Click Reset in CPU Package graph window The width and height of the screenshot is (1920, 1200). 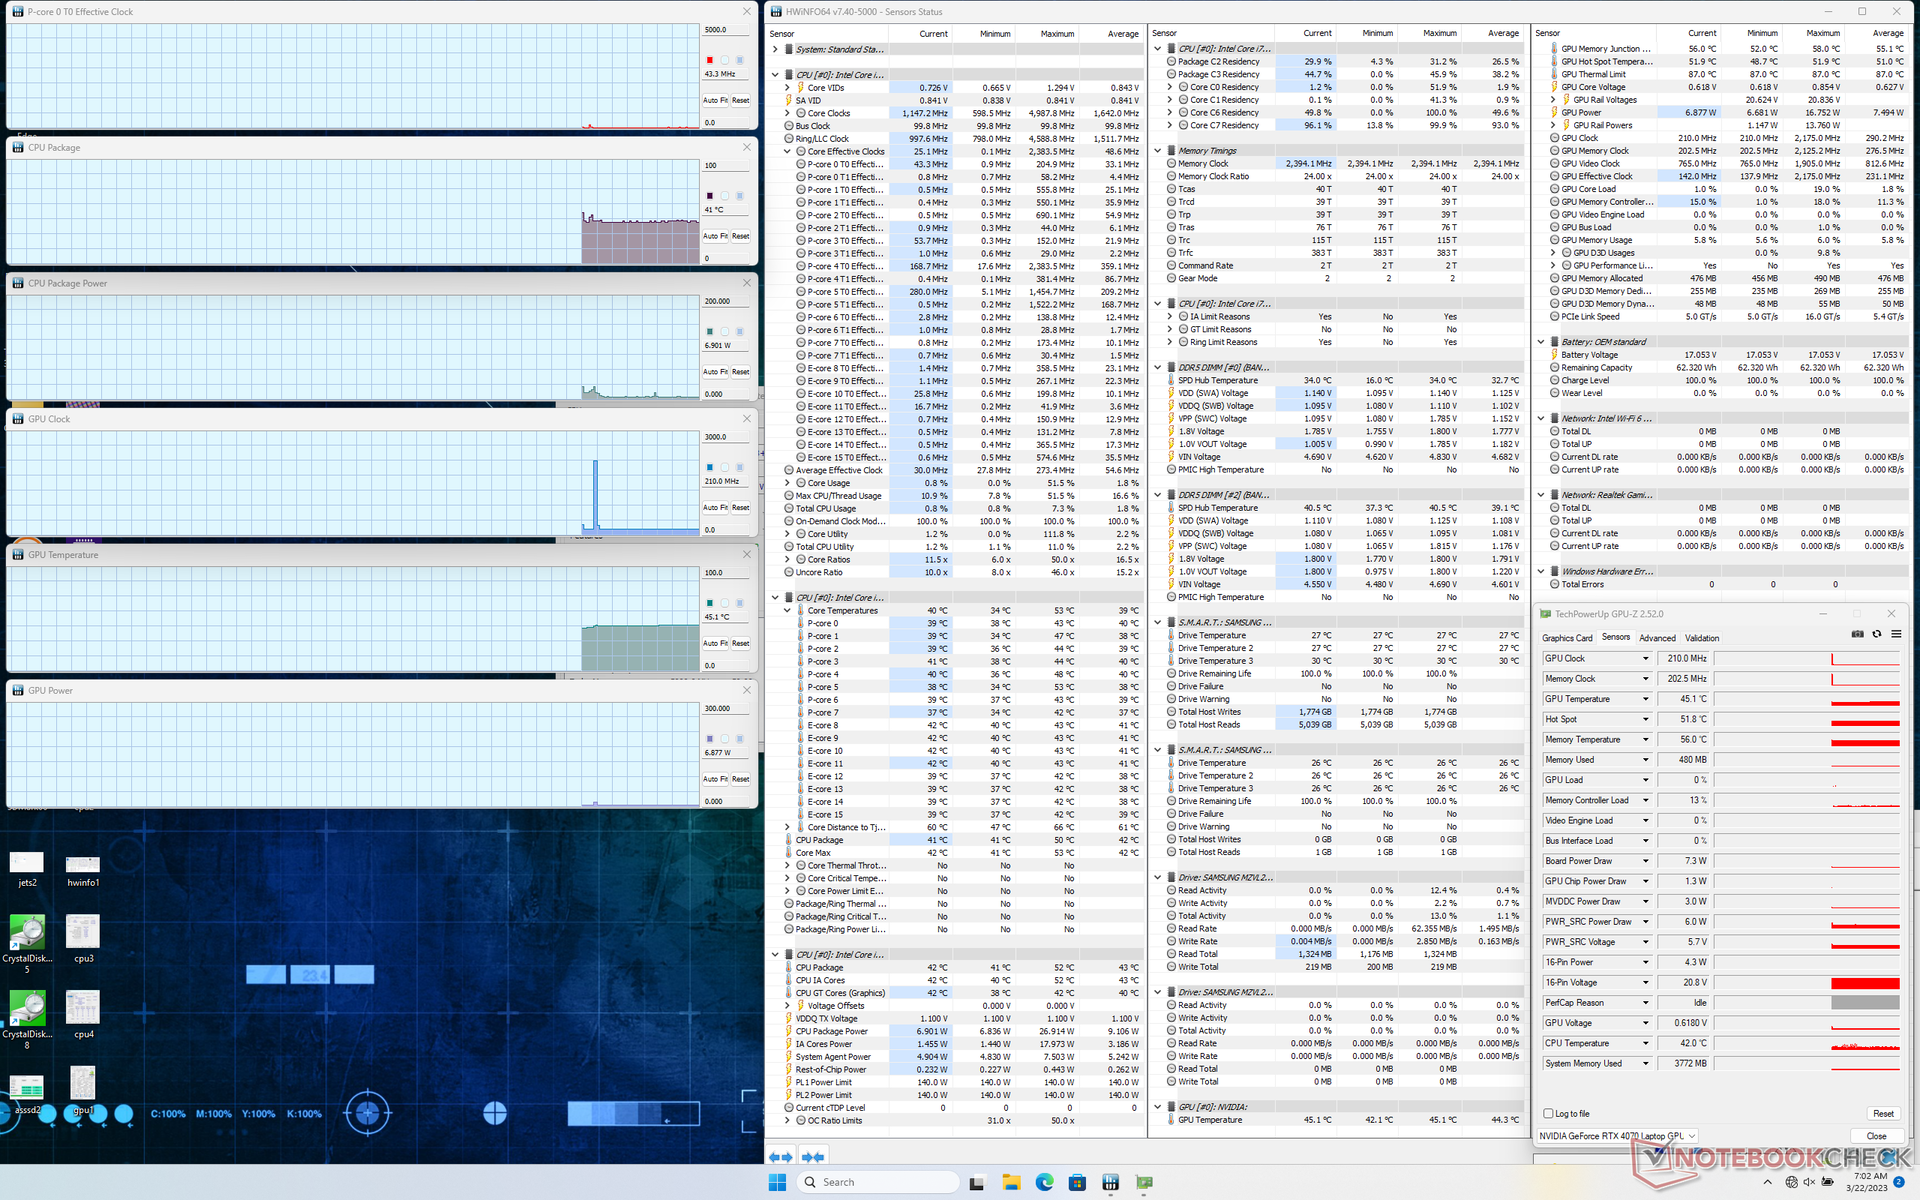tap(740, 236)
